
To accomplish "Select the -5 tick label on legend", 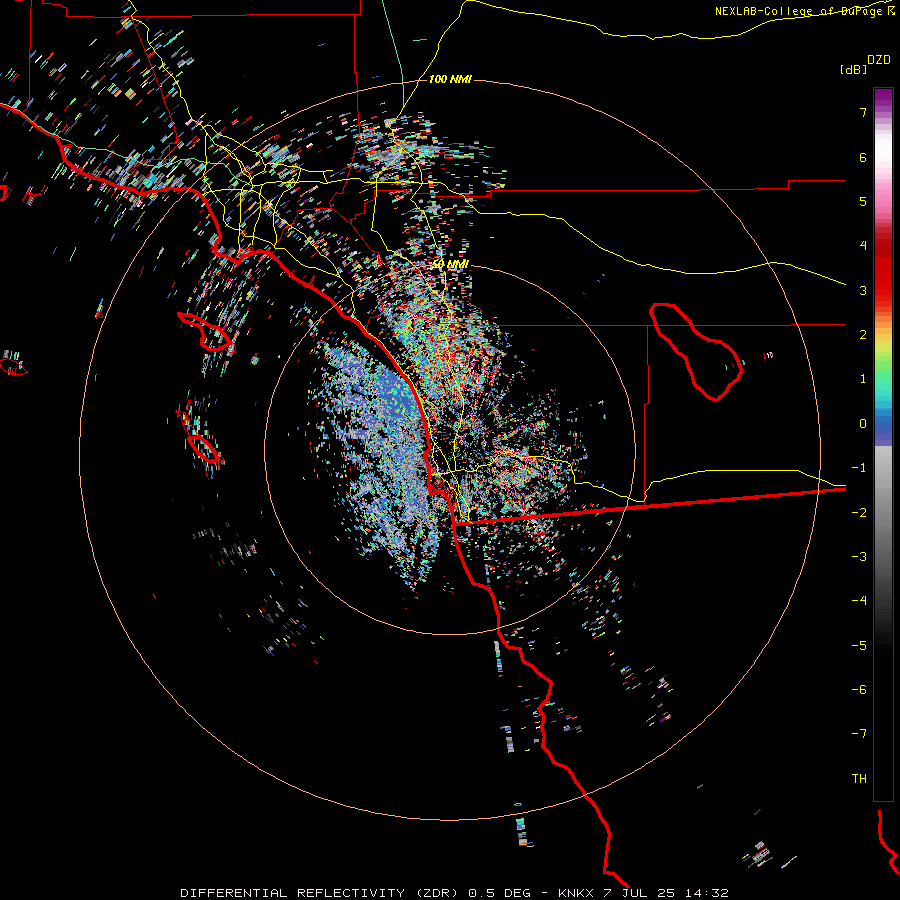I will [x=859, y=646].
